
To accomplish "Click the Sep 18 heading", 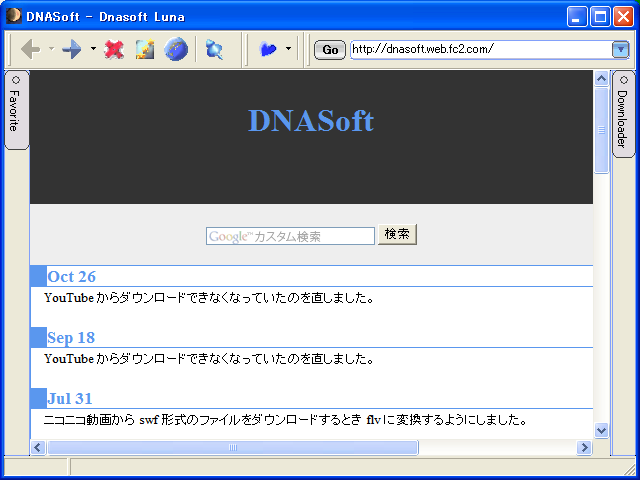I will point(71,338).
